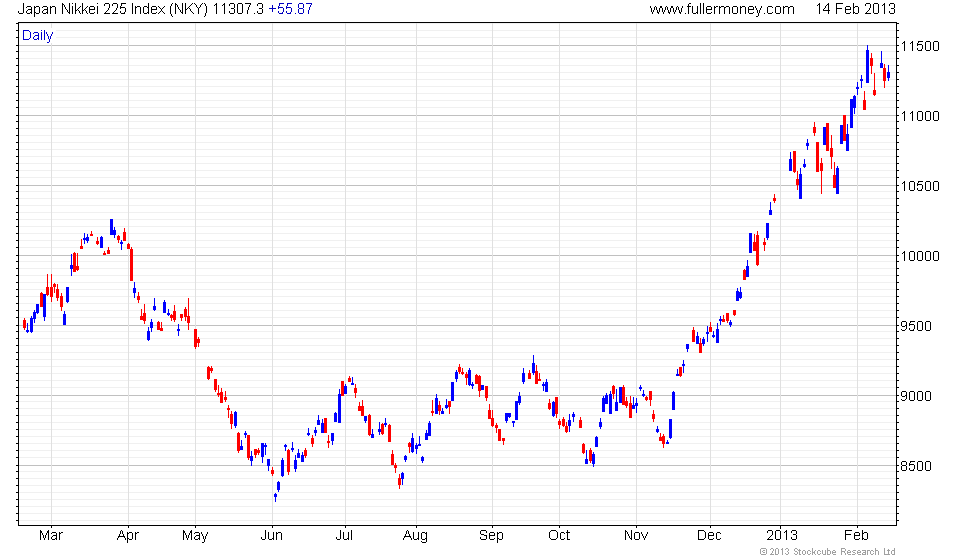
Task: Click the Jun month axis label
Action: click(x=273, y=535)
